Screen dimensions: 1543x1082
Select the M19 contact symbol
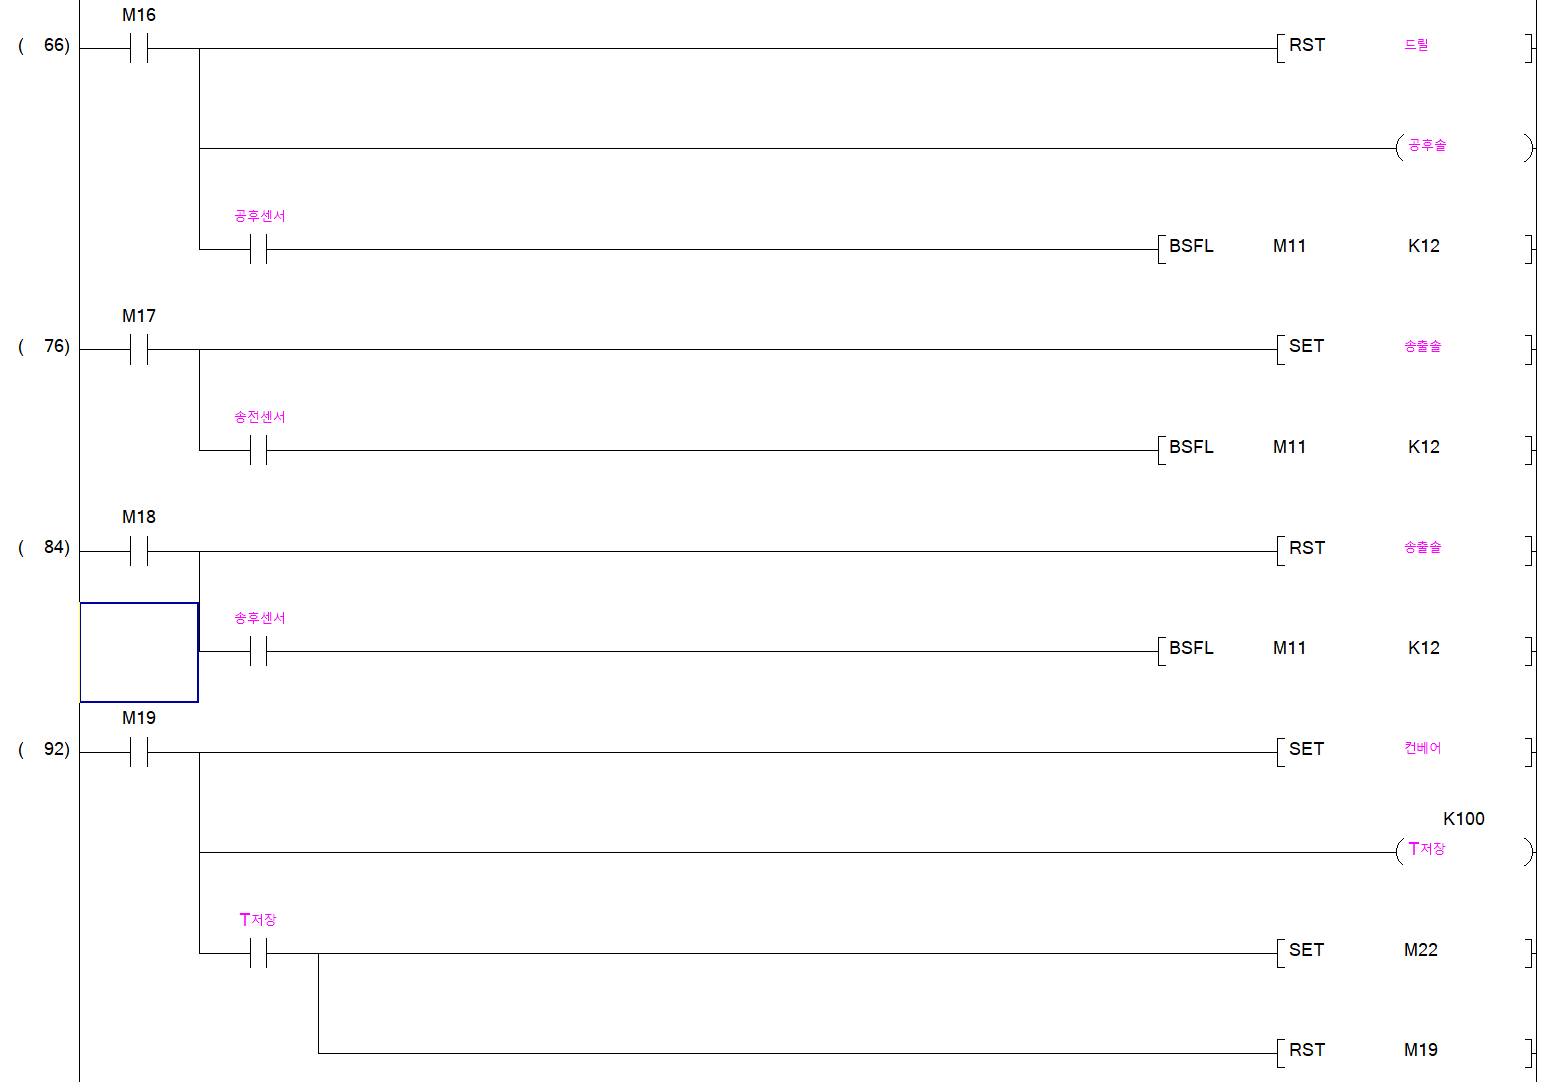pyautogui.click(x=139, y=752)
